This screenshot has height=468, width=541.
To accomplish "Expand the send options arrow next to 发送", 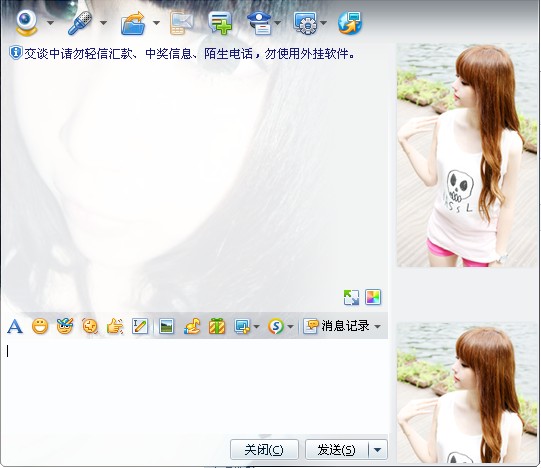I will 378,449.
